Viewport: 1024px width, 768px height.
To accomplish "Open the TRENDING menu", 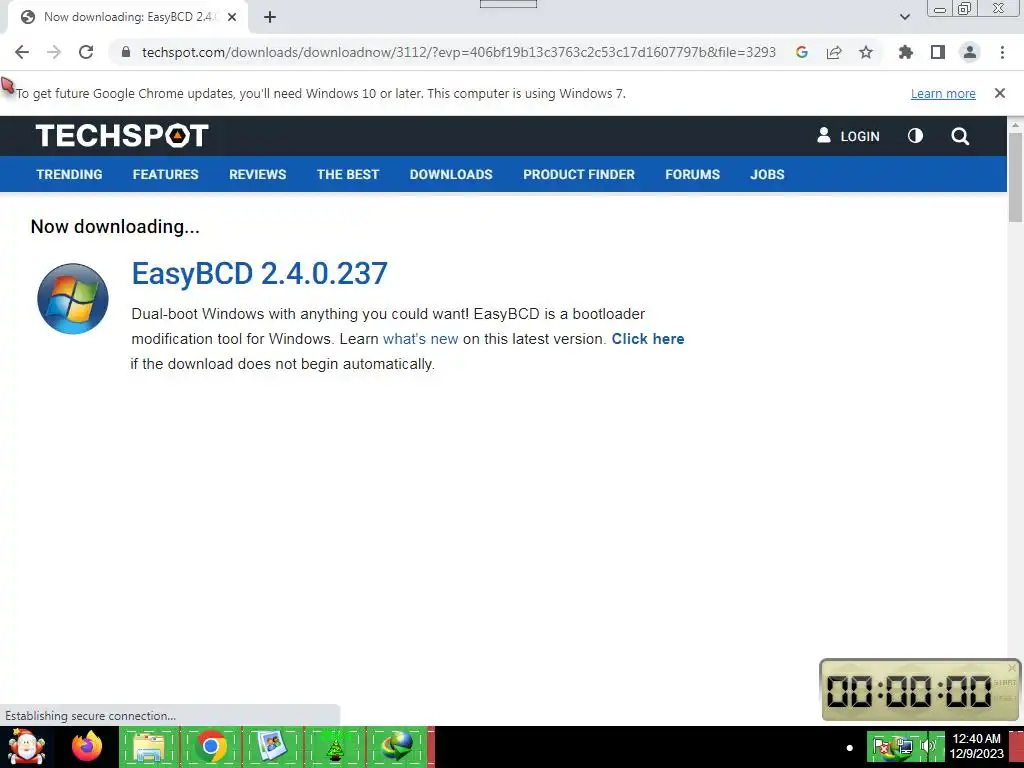I will [69, 174].
